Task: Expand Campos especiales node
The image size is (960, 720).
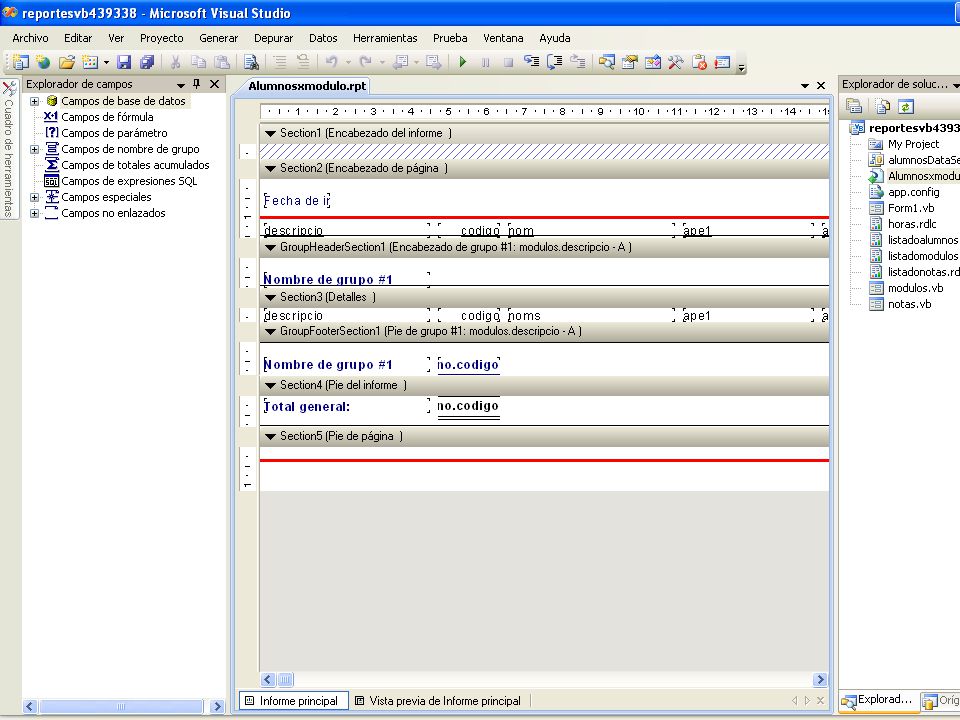Action: pos(34,197)
